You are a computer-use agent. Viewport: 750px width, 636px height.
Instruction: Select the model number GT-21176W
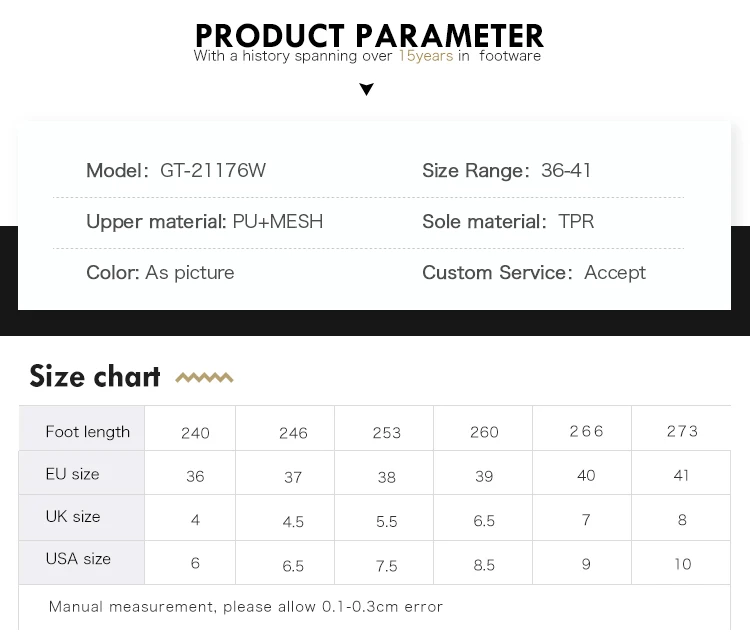coord(213,171)
